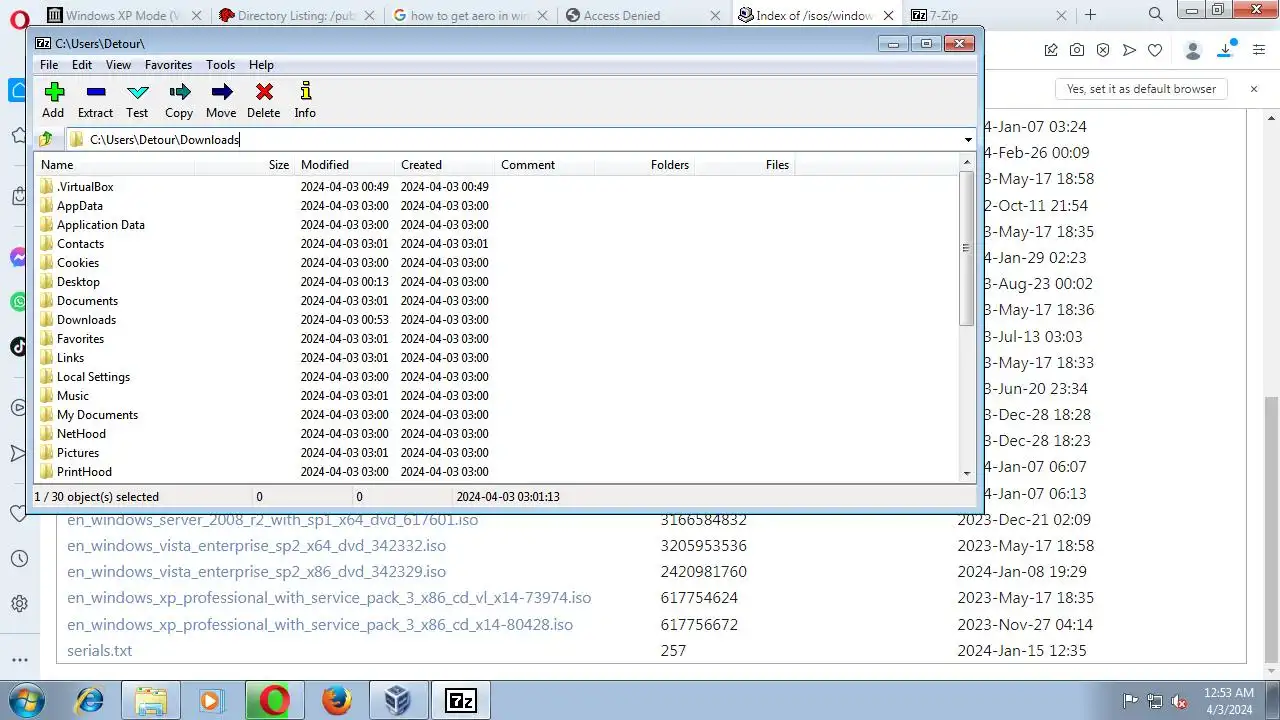Click Yes, set it as default browser
Screen dimensions: 1280x720
coord(1141,89)
